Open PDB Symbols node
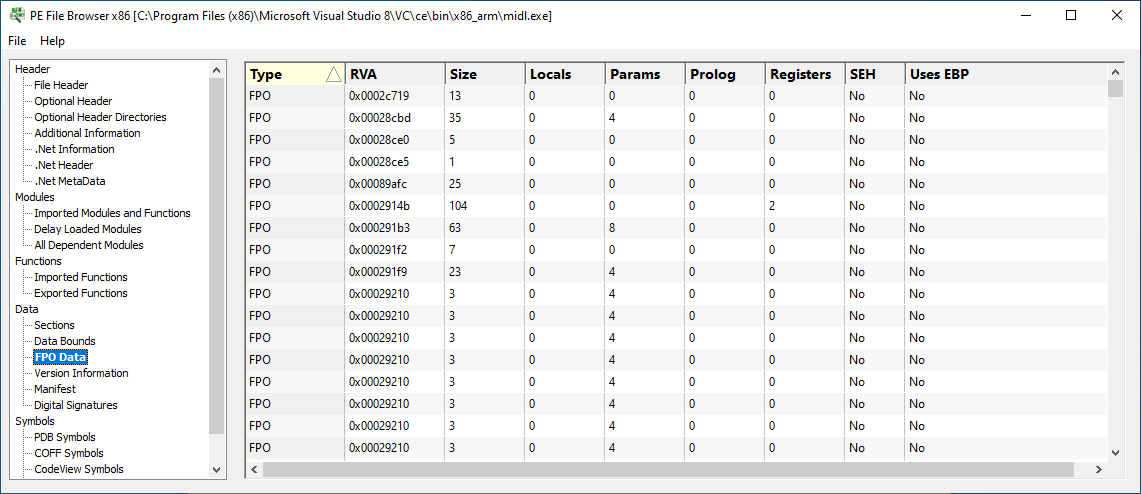The width and height of the screenshot is (1141, 494). coord(65,437)
